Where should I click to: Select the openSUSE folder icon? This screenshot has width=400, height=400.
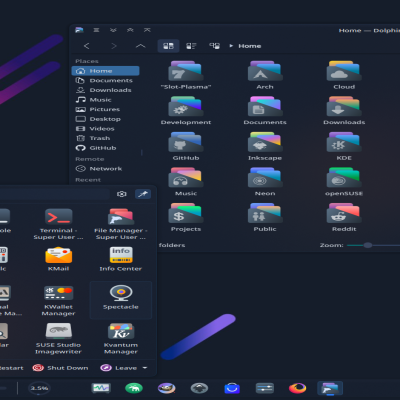point(344,182)
